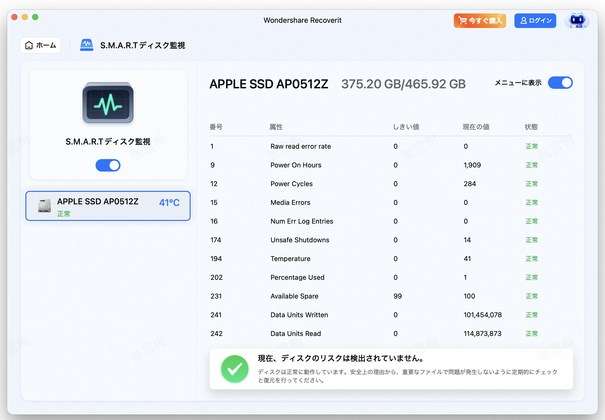
Task: Click the しきい値 column header
Action: click(x=406, y=127)
